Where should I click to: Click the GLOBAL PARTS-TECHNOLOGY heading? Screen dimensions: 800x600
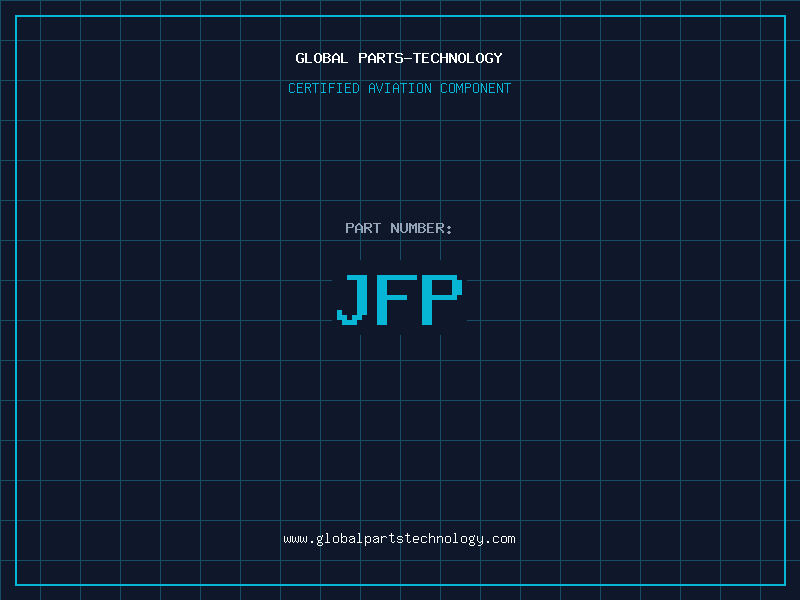click(399, 58)
